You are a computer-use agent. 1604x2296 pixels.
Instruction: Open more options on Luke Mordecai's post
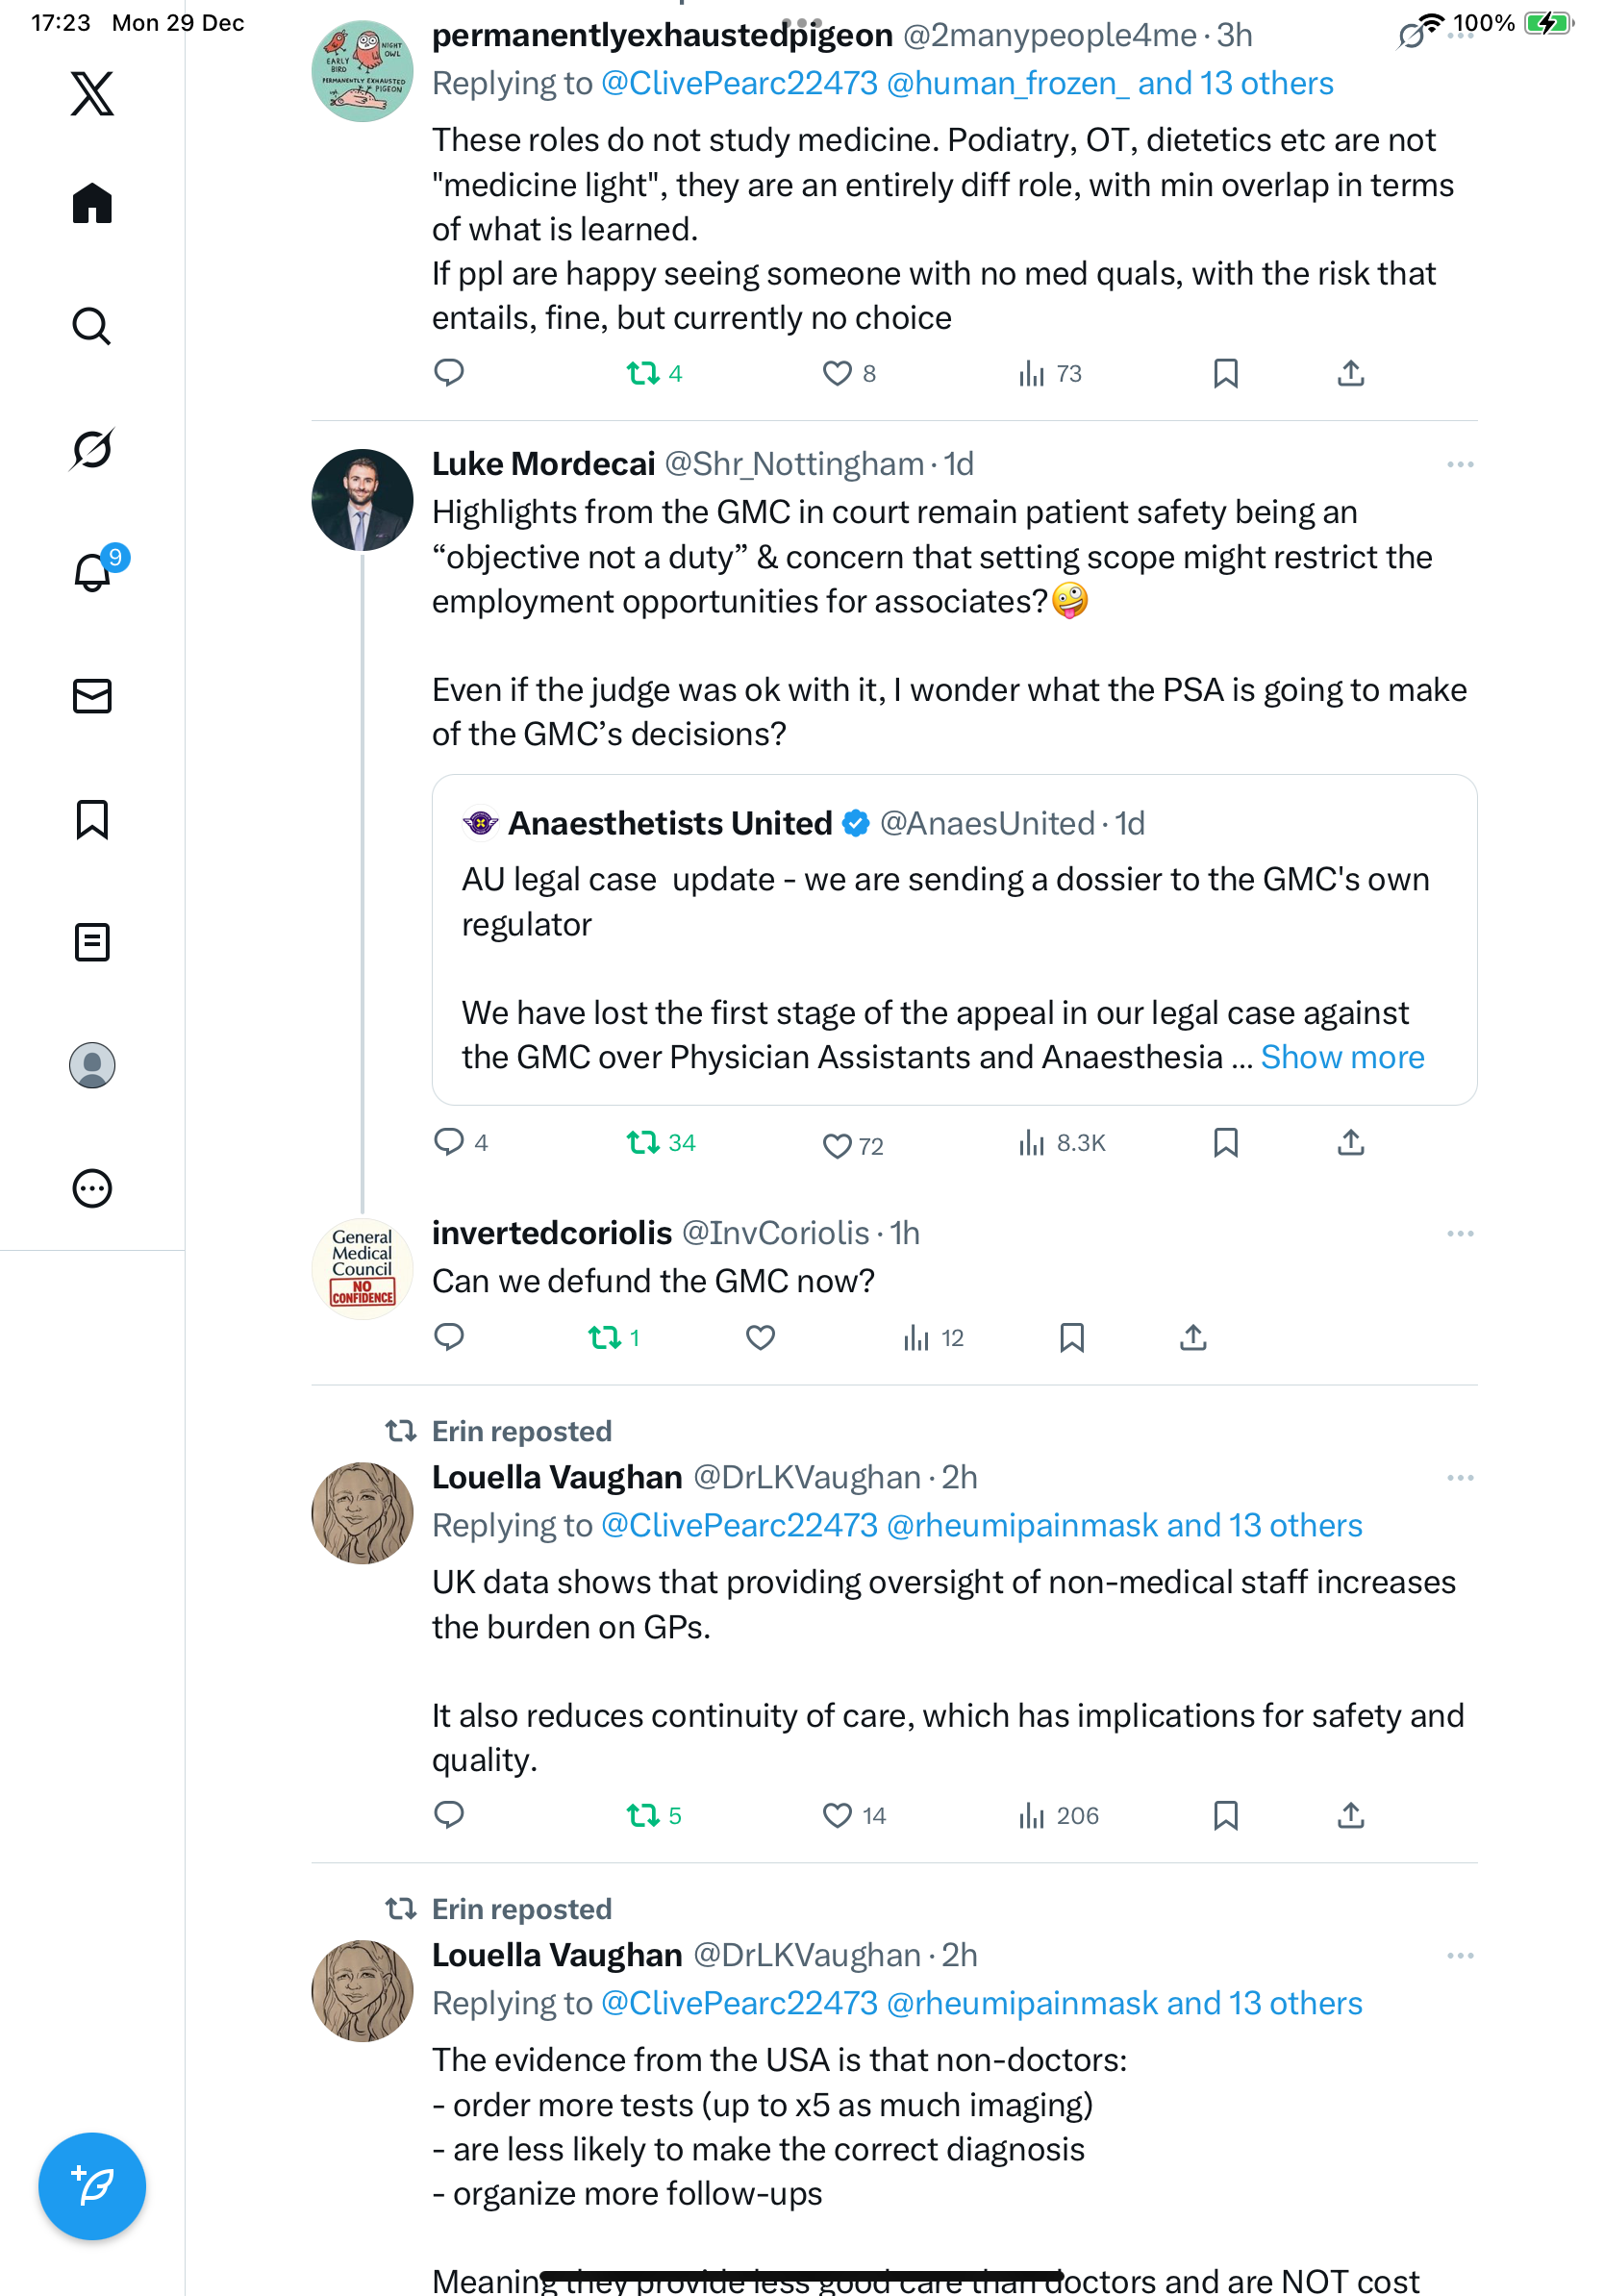click(1459, 465)
